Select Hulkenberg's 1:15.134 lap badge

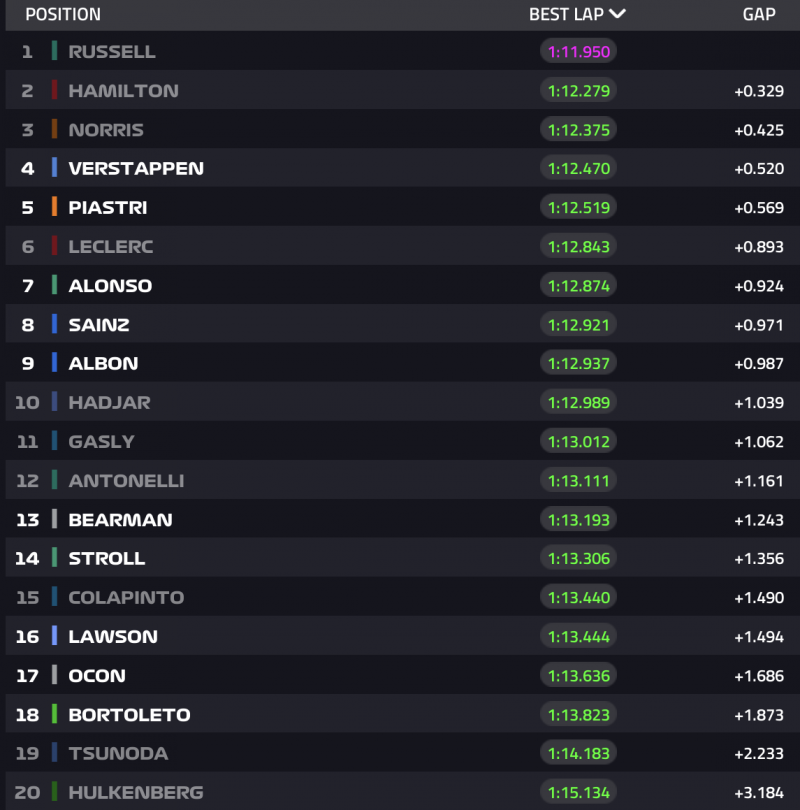578,792
